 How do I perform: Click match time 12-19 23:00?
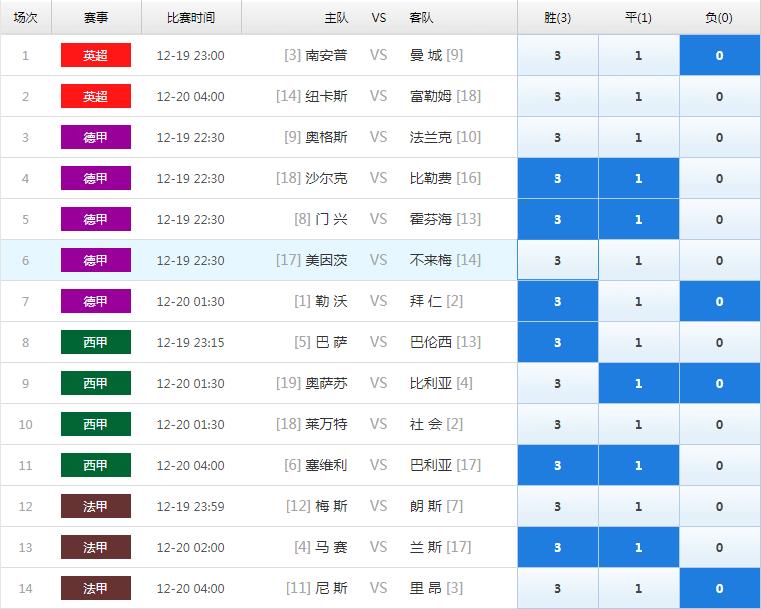pyautogui.click(x=191, y=56)
